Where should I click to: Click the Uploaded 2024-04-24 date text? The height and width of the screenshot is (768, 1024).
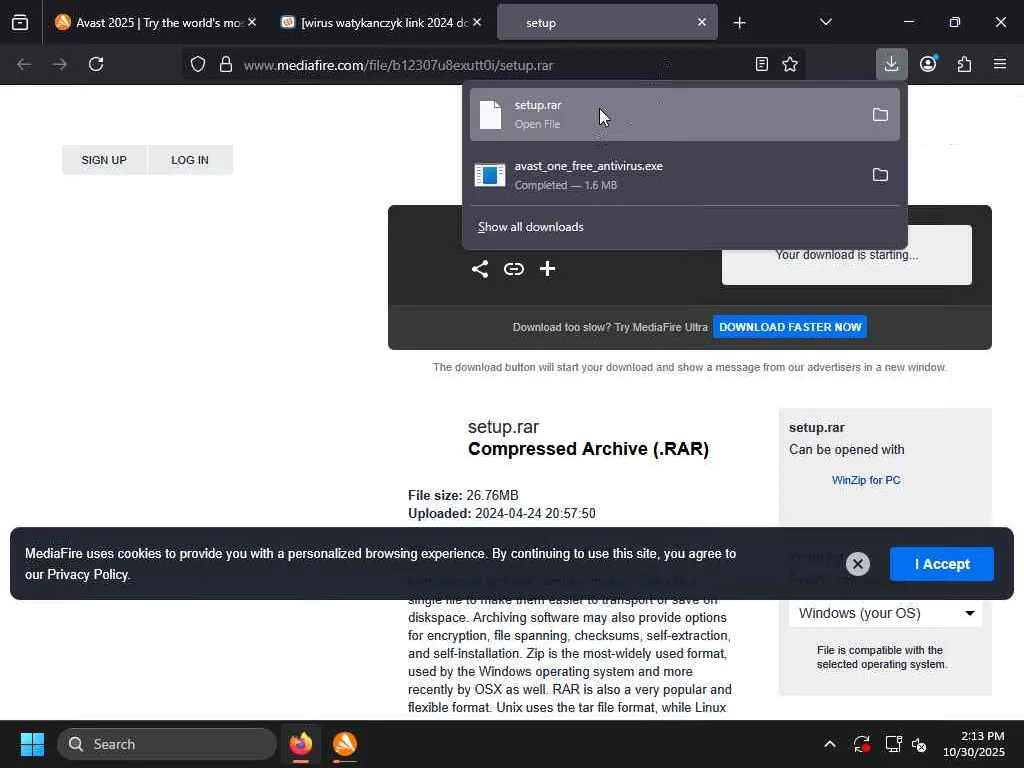pyautogui.click(x=502, y=514)
